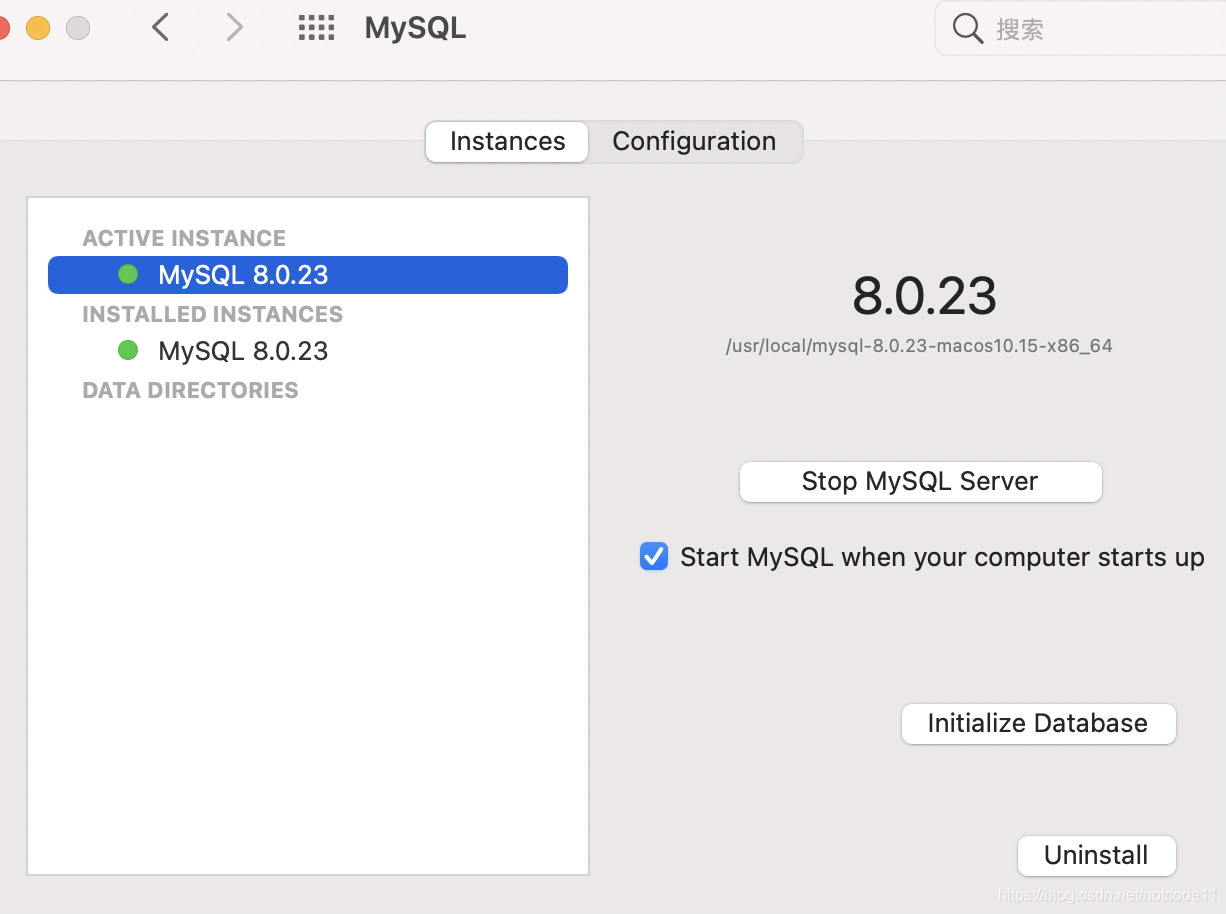The height and width of the screenshot is (914, 1226).
Task: Click the large 8.0.23 version number
Action: [924, 296]
